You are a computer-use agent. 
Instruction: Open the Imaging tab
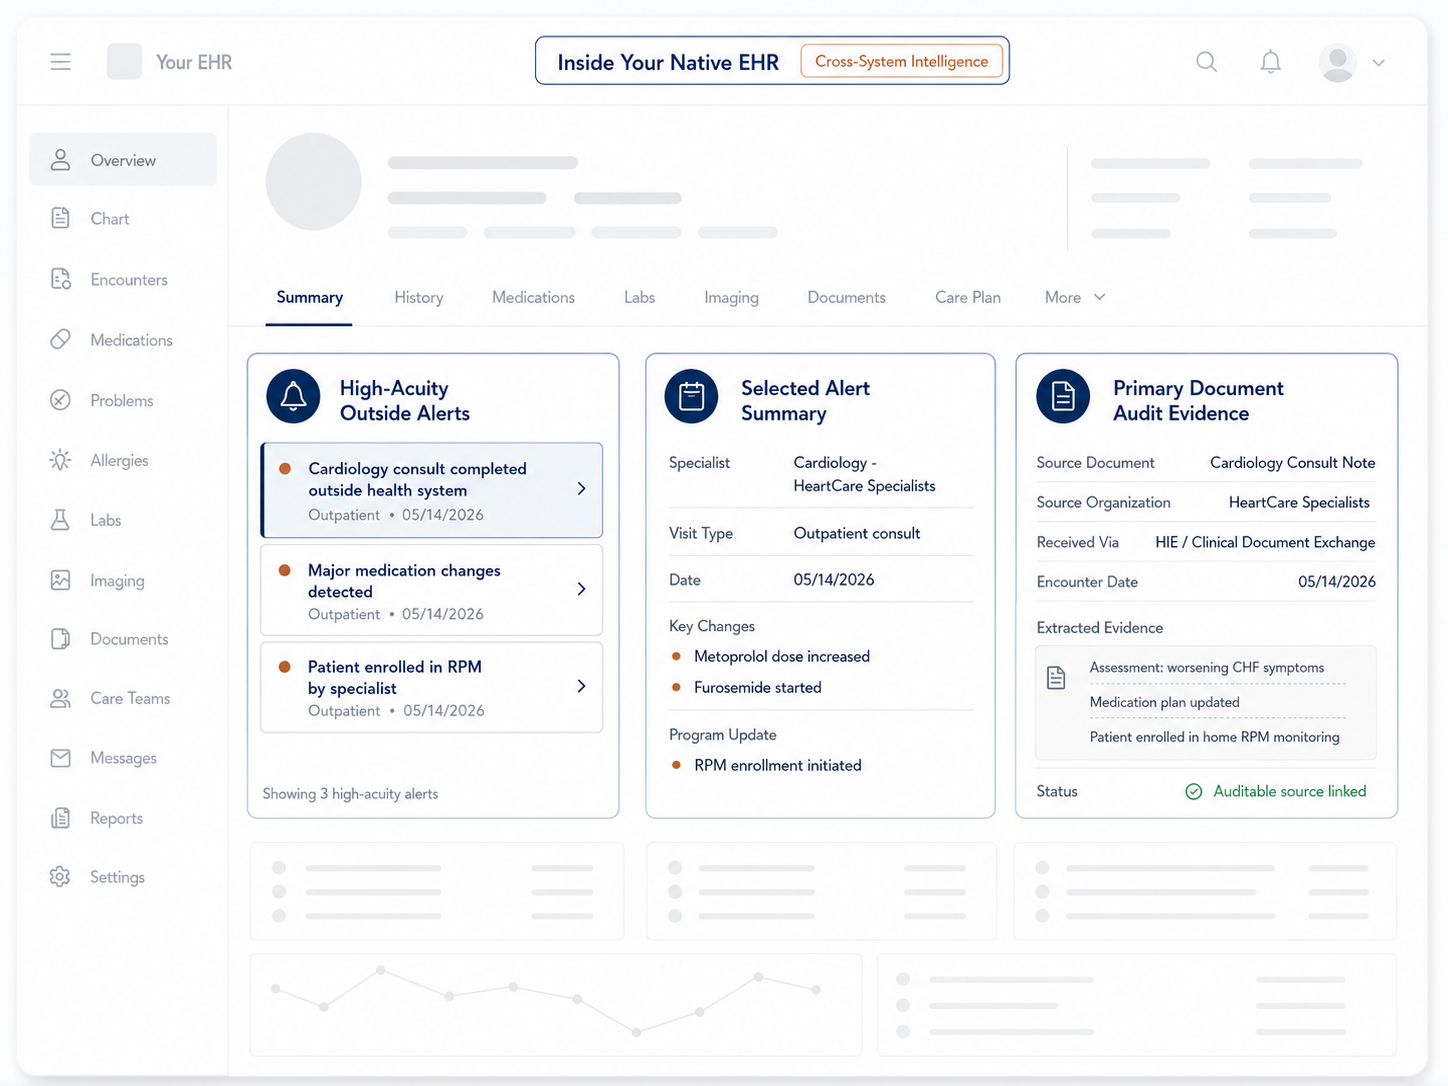pos(731,297)
